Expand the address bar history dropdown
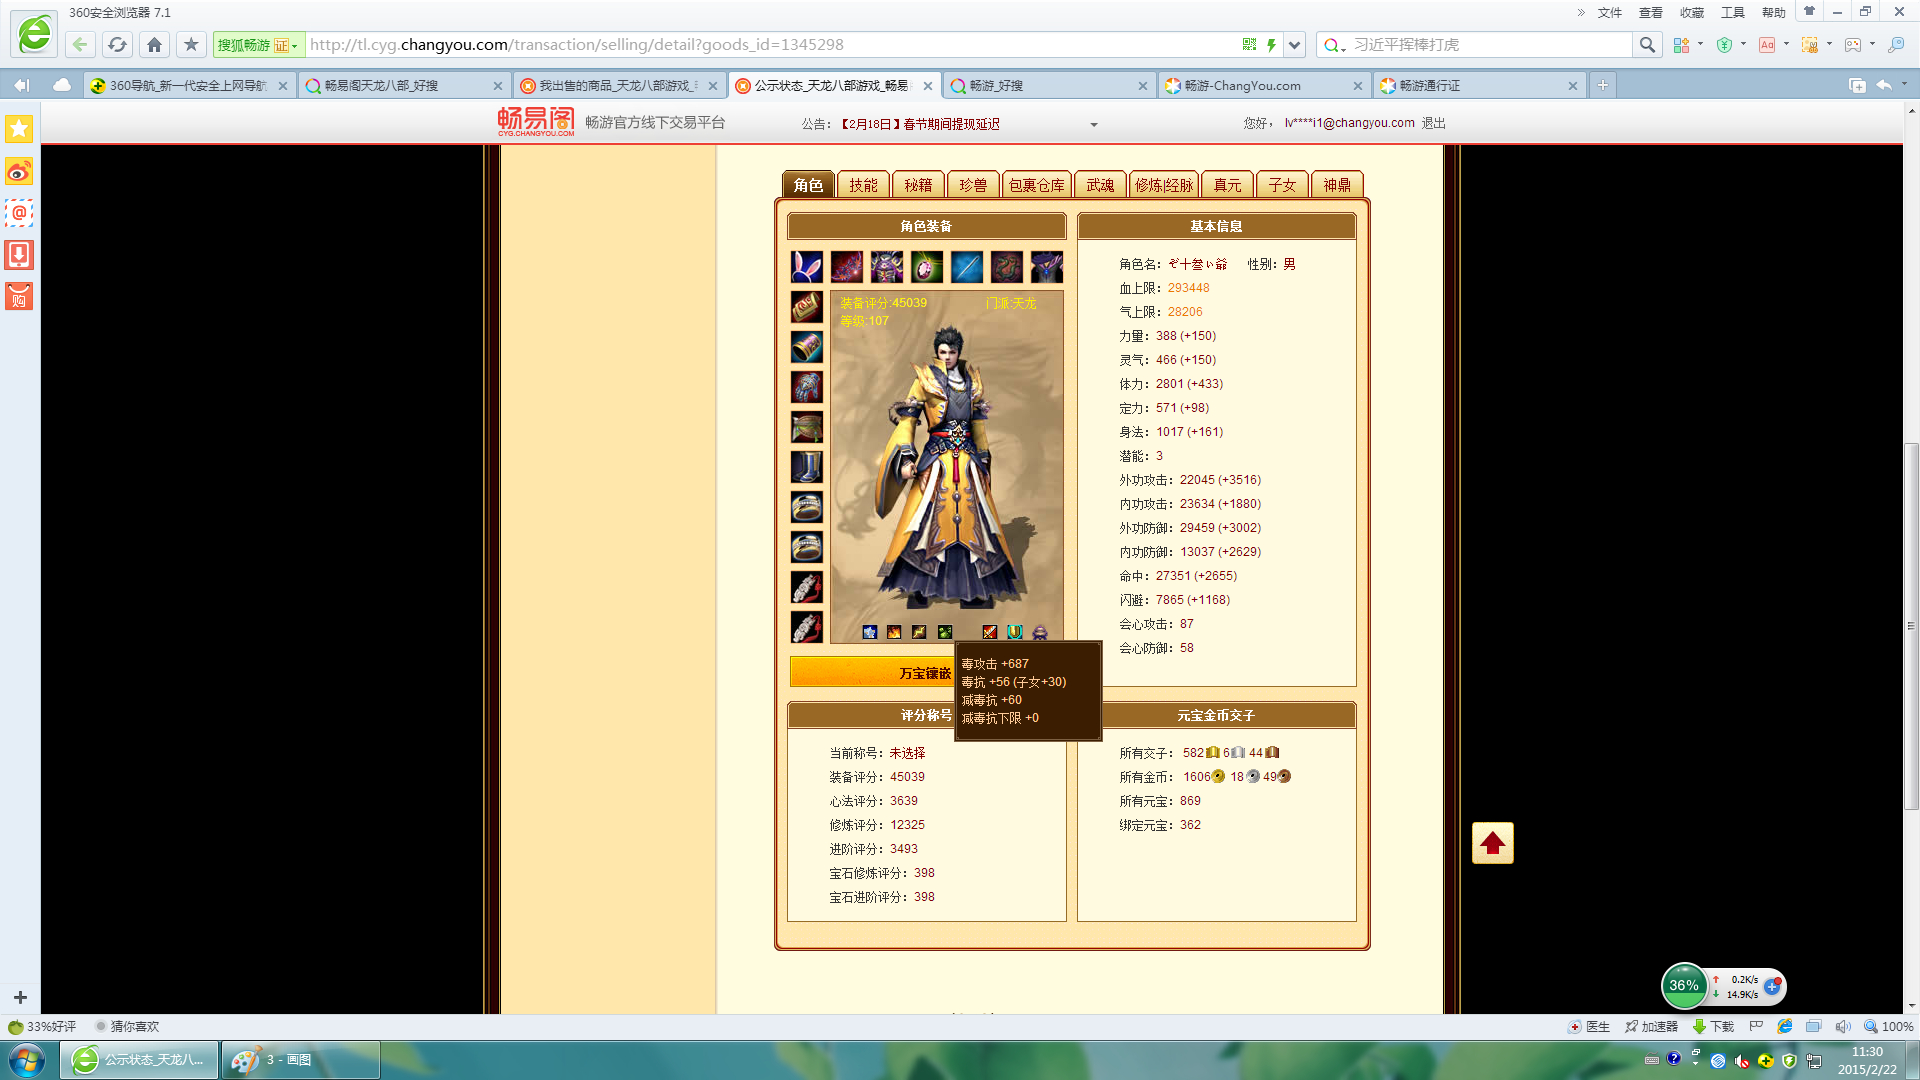The height and width of the screenshot is (1080, 1920). (x=1295, y=45)
